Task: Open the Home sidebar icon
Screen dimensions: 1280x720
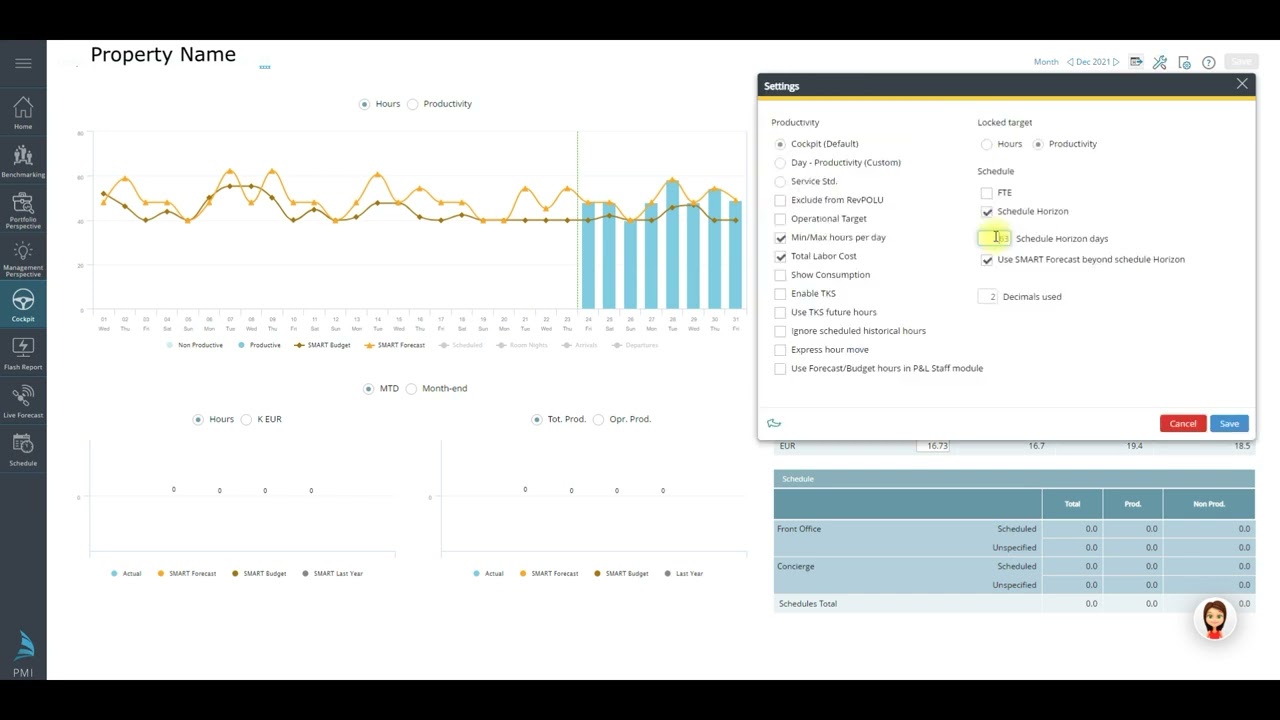Action: click(23, 112)
